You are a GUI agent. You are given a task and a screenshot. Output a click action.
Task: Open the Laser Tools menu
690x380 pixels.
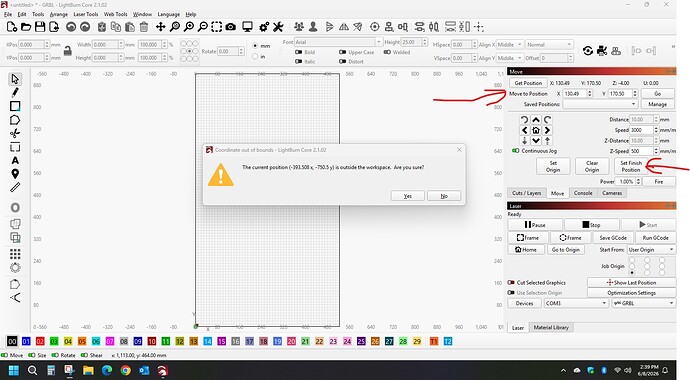coord(86,14)
